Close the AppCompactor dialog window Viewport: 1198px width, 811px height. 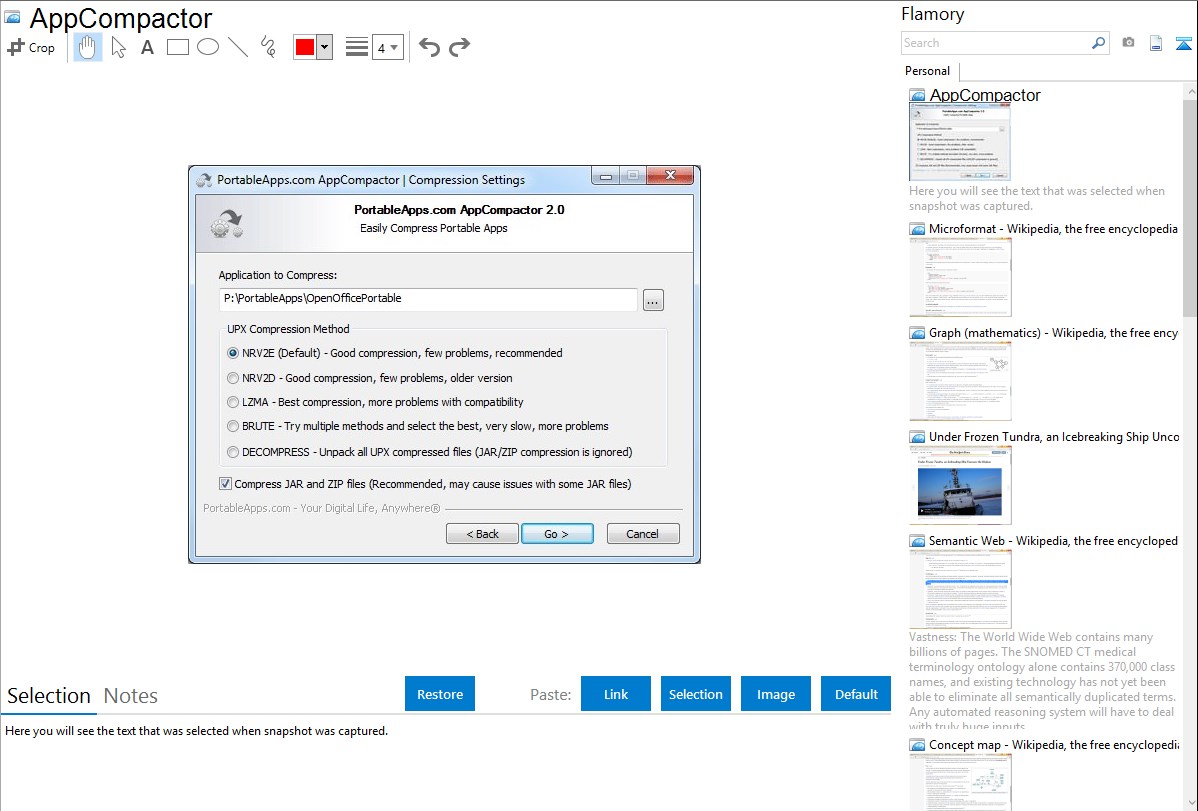point(670,176)
